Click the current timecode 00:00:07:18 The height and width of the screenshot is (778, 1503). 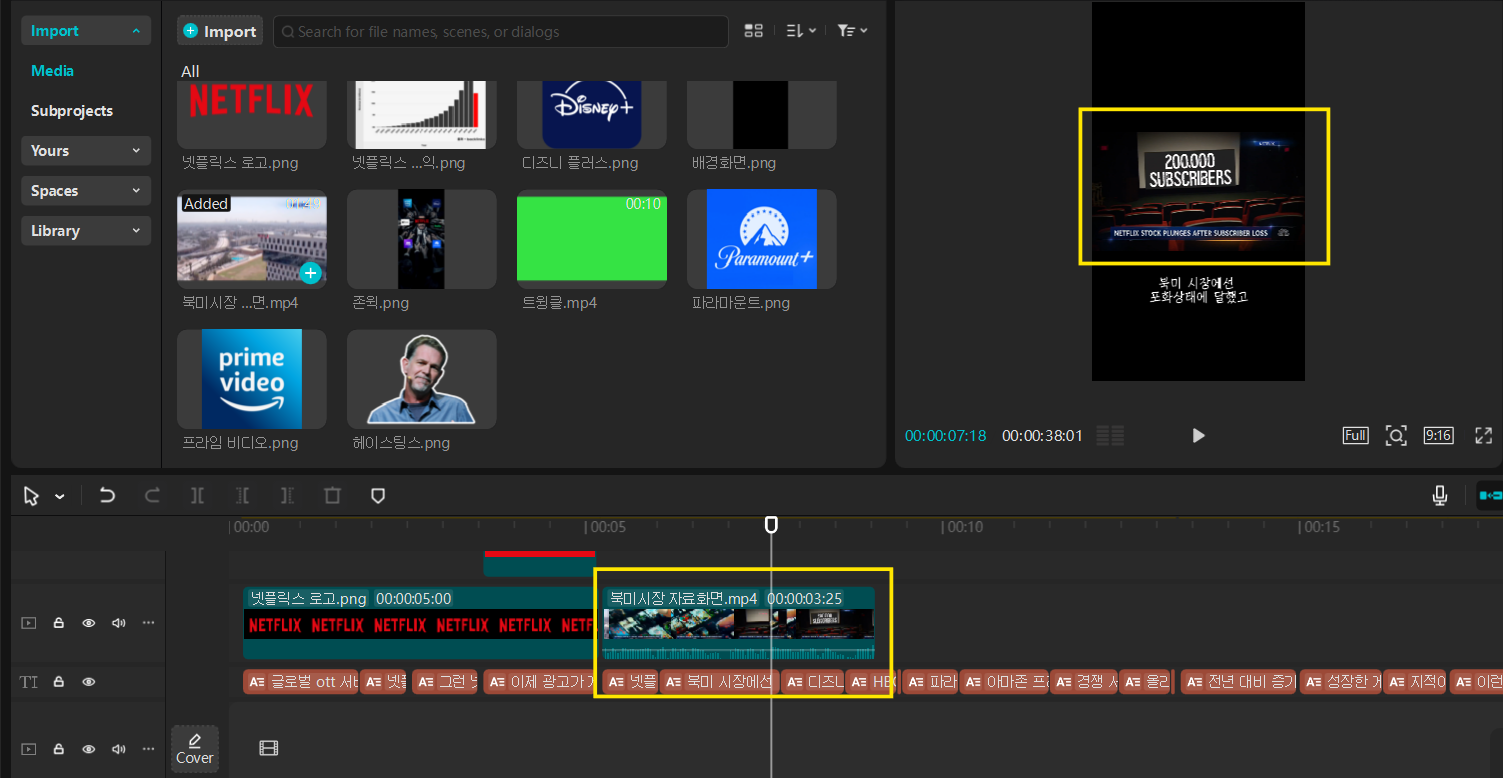click(x=945, y=435)
